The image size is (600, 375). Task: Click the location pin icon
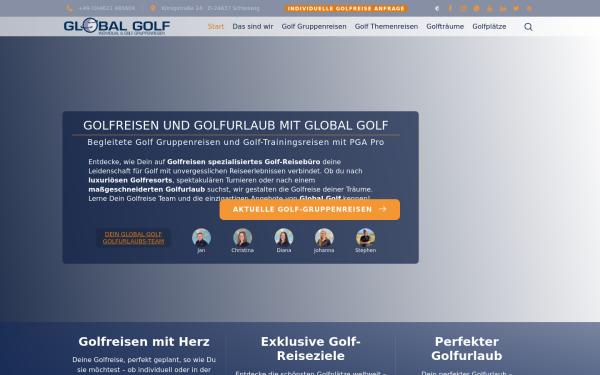tap(153, 8)
